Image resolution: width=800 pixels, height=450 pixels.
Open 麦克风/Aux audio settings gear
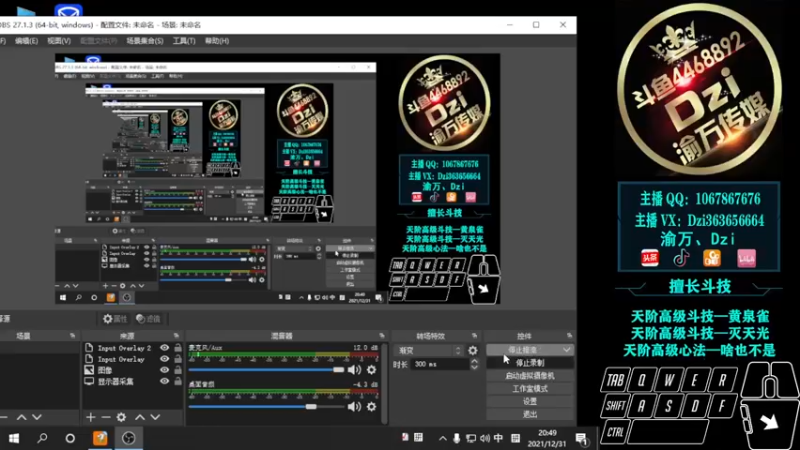tap(371, 370)
